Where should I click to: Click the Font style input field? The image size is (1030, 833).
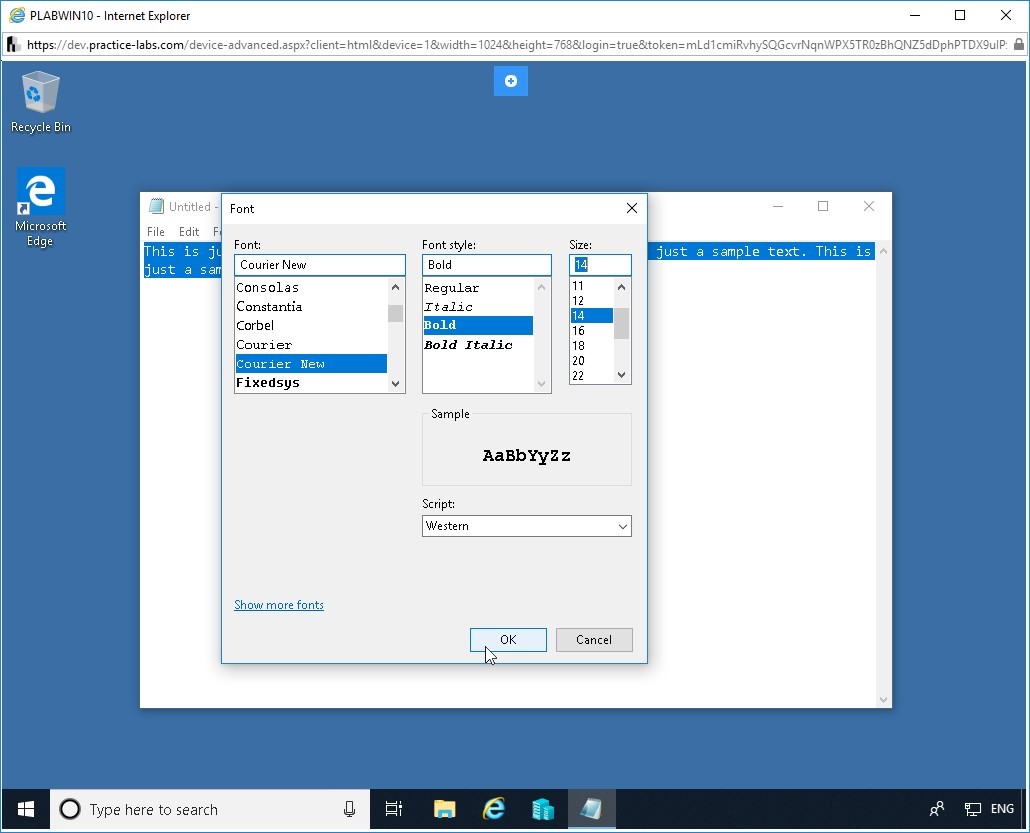click(487, 265)
